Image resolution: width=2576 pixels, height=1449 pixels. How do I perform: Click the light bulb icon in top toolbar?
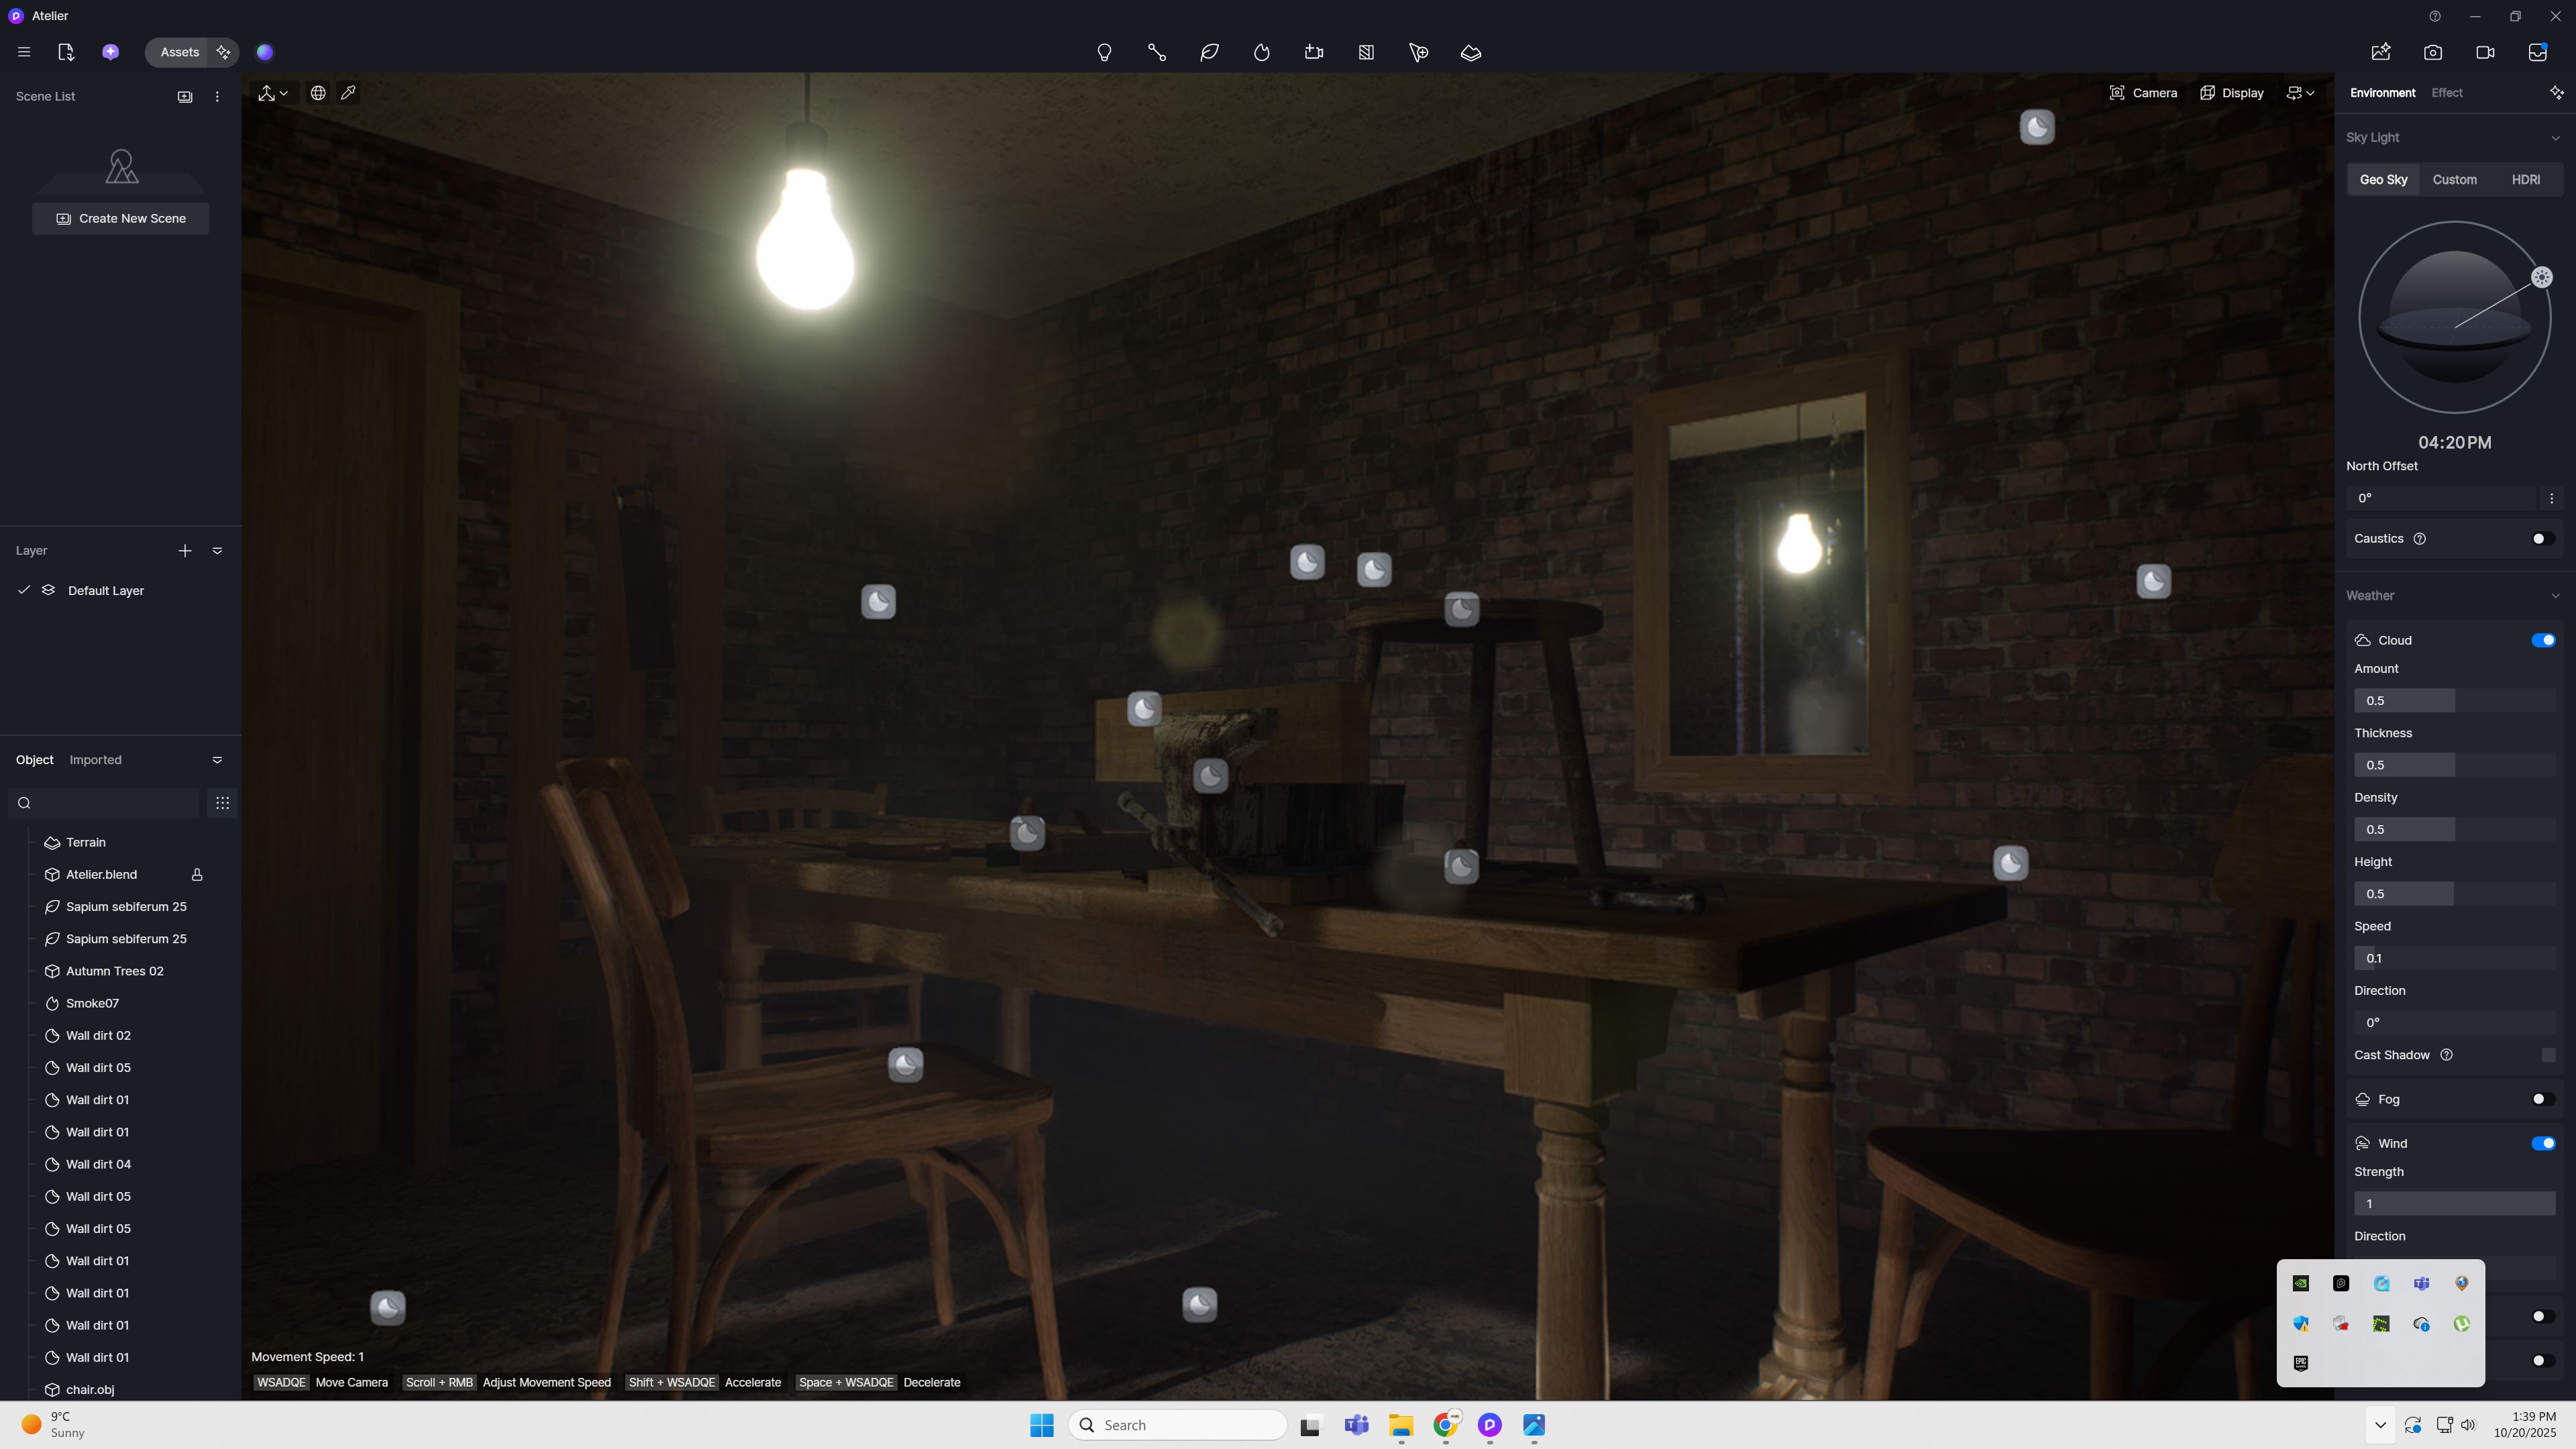(1104, 52)
